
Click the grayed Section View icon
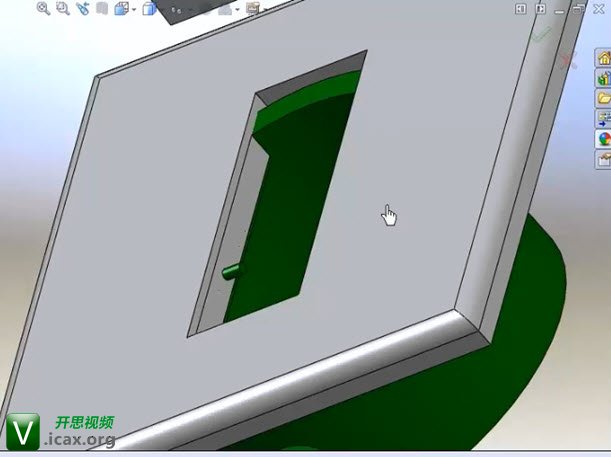pyautogui.click(x=102, y=8)
